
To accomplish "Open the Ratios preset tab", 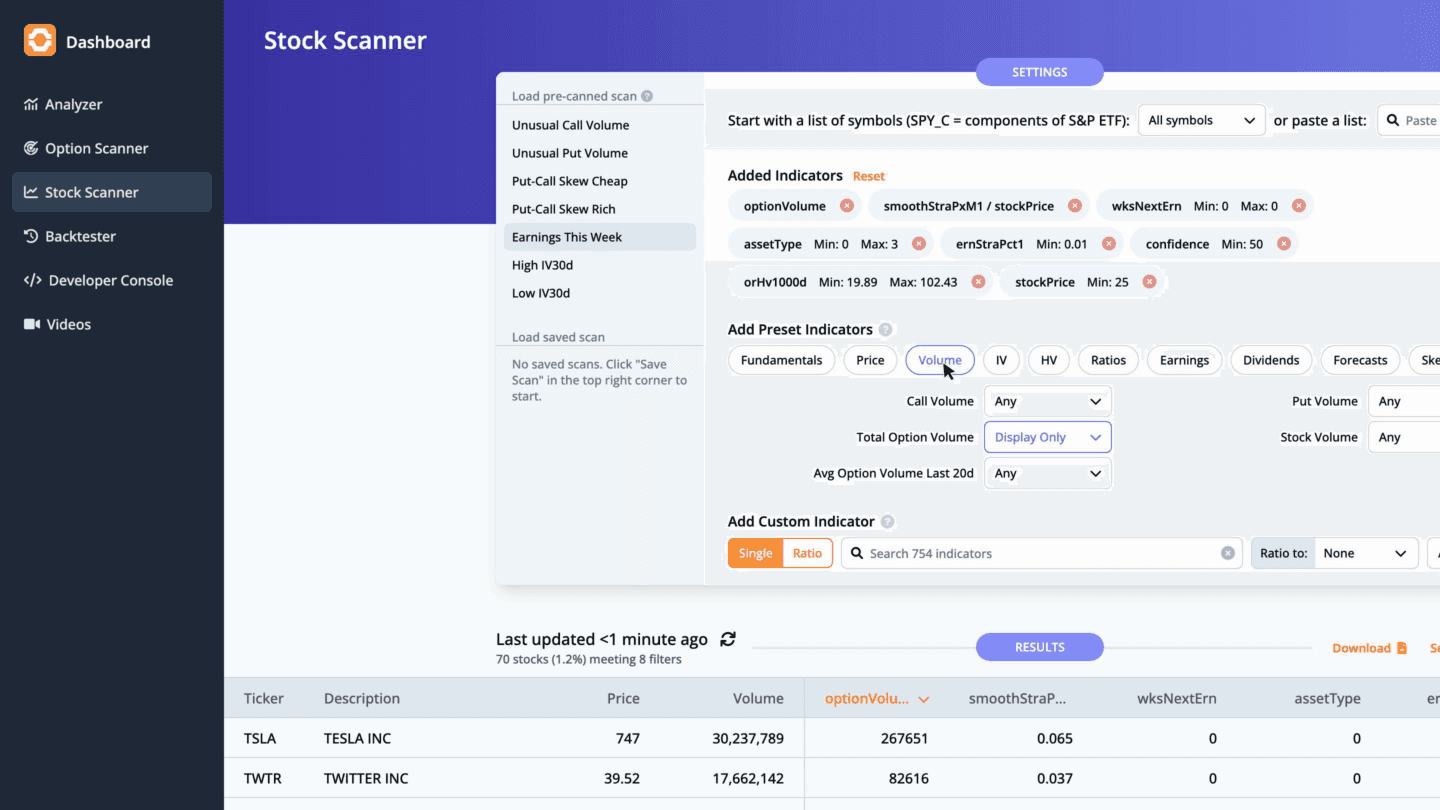I will coord(1108,360).
